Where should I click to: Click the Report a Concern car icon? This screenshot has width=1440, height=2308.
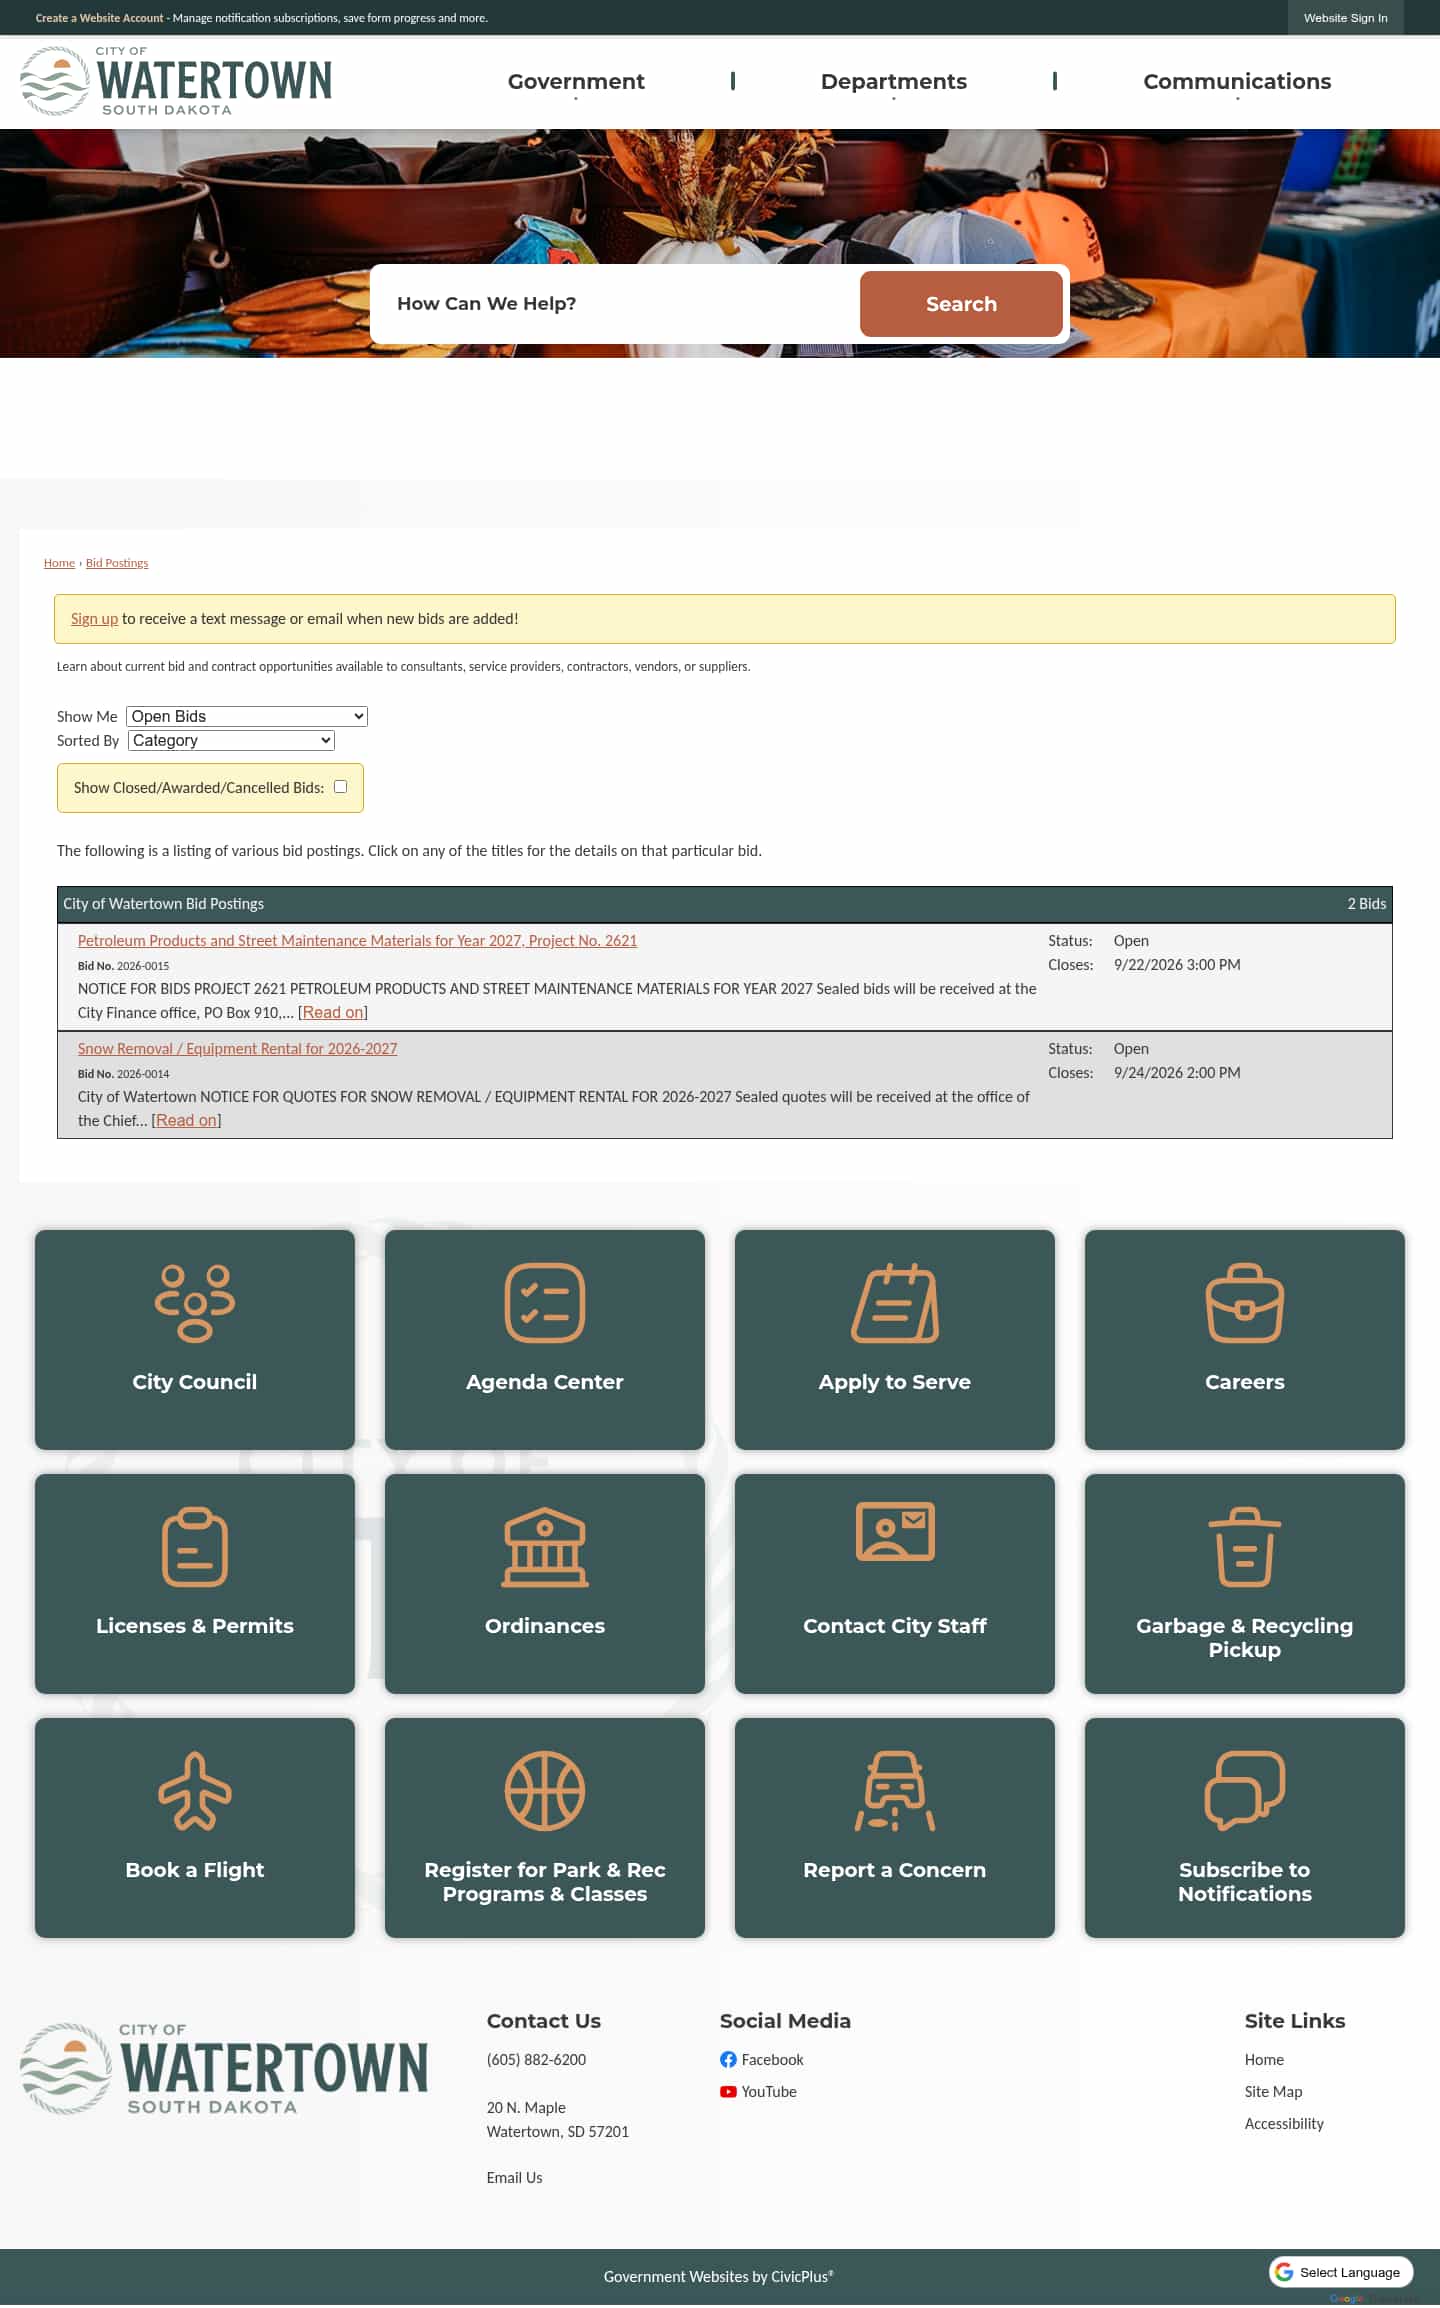[x=895, y=1790]
